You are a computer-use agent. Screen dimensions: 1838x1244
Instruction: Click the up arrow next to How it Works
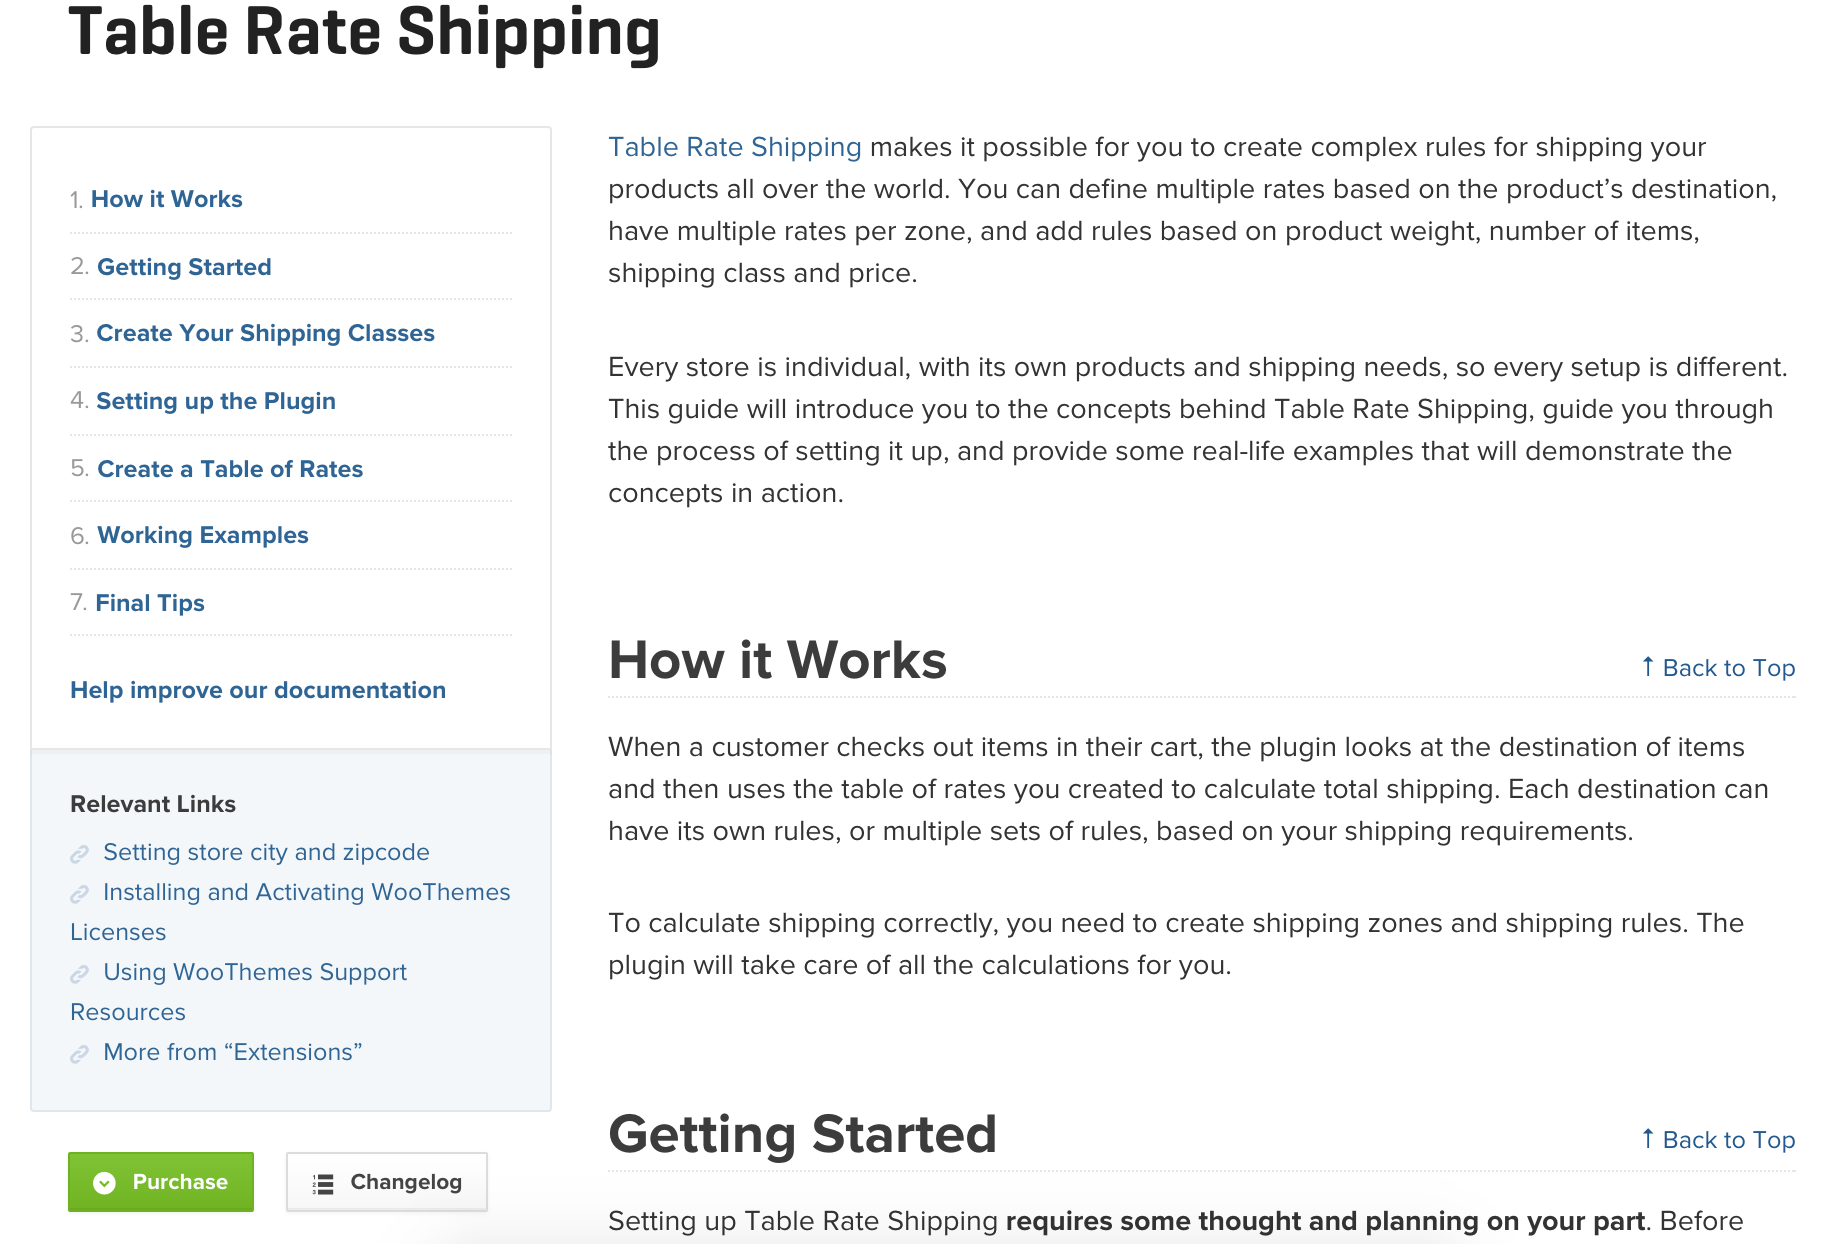1648,667
